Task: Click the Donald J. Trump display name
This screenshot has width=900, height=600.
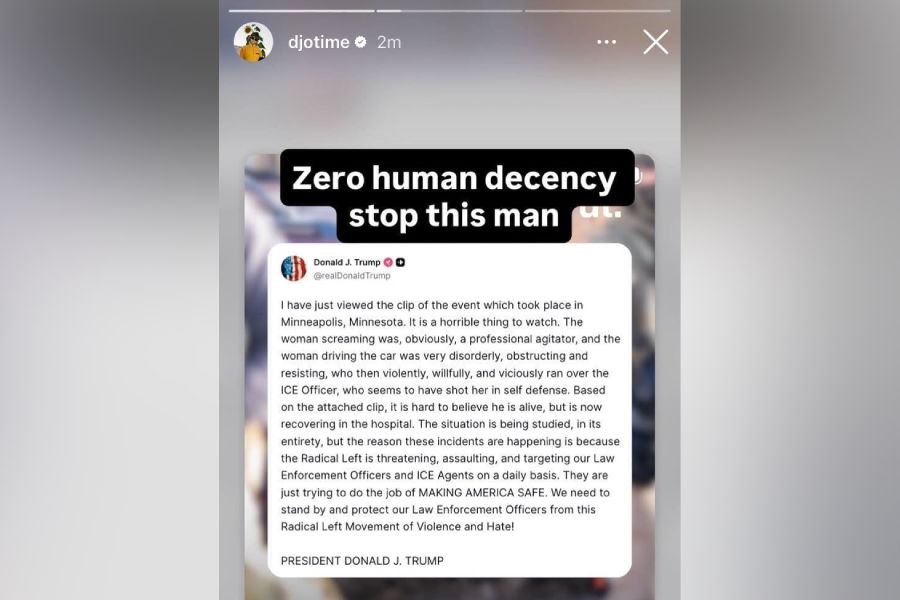Action: point(347,262)
